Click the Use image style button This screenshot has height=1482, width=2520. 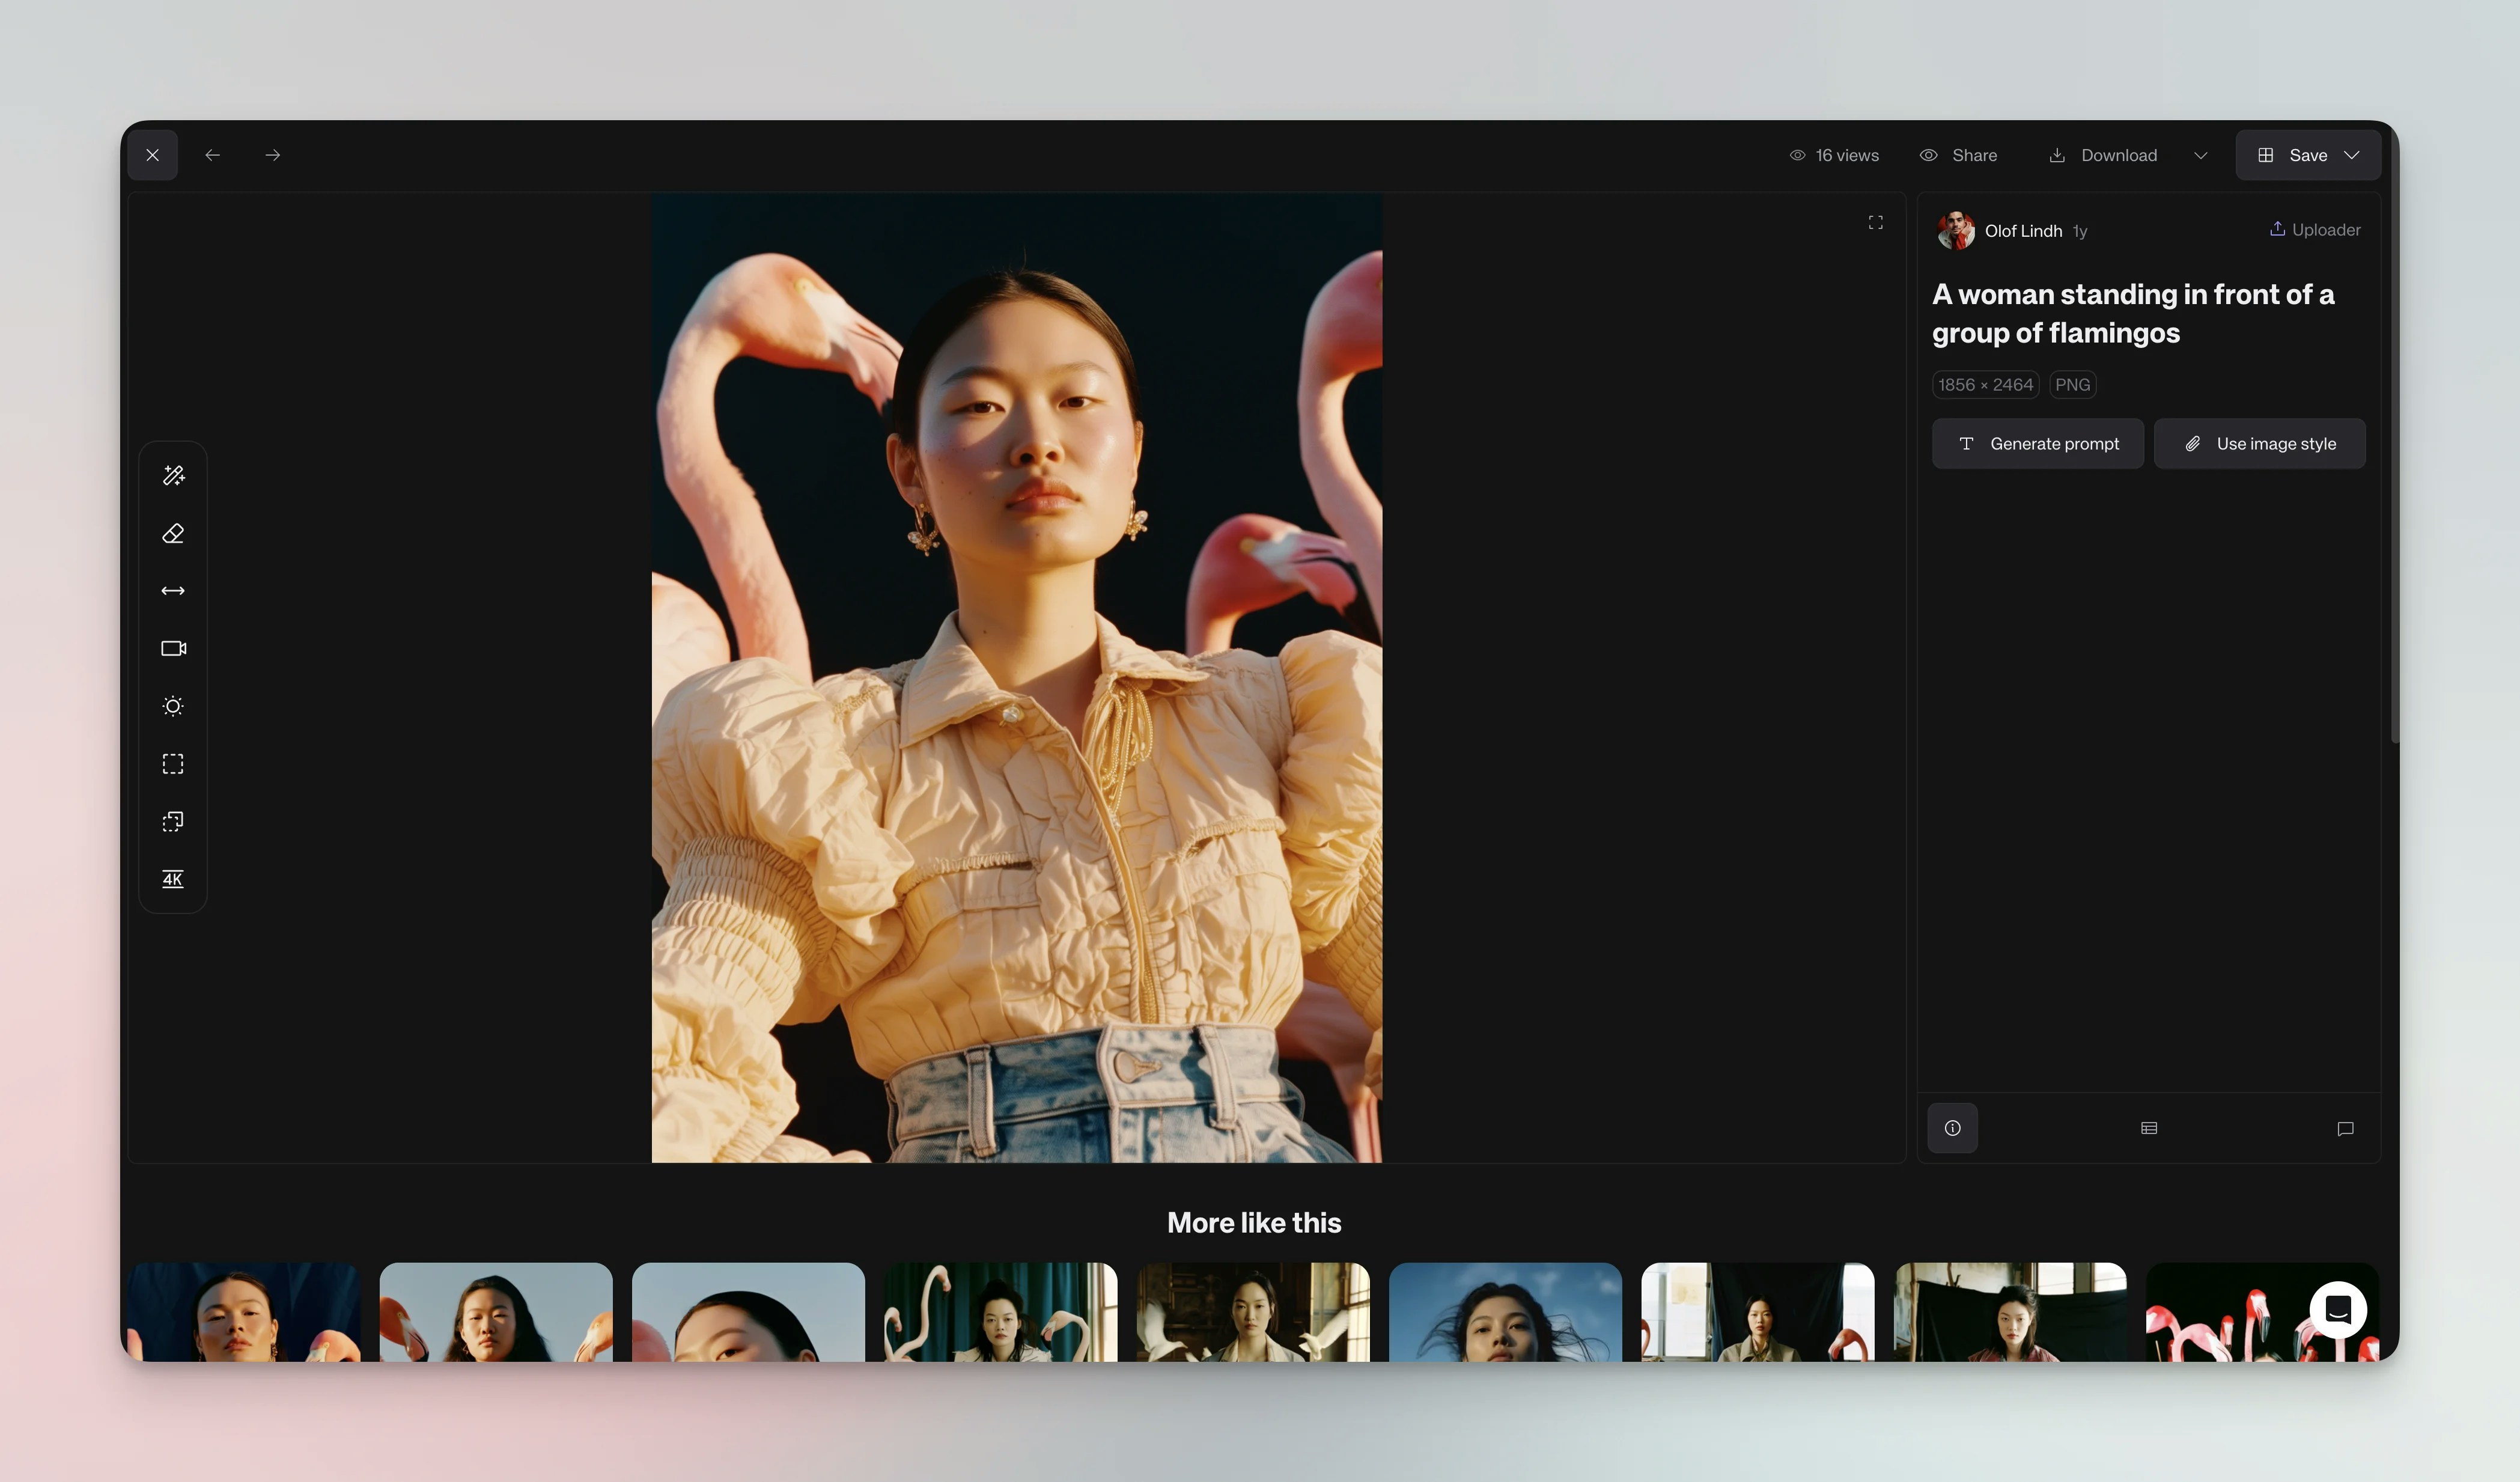[x=2259, y=443]
